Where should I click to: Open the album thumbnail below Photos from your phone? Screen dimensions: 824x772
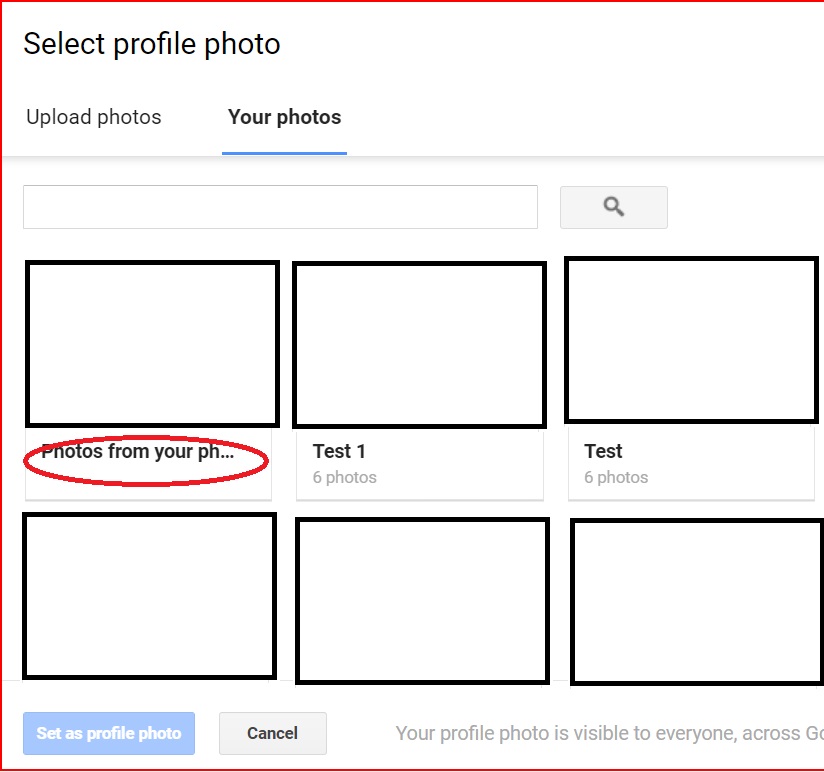[149, 596]
